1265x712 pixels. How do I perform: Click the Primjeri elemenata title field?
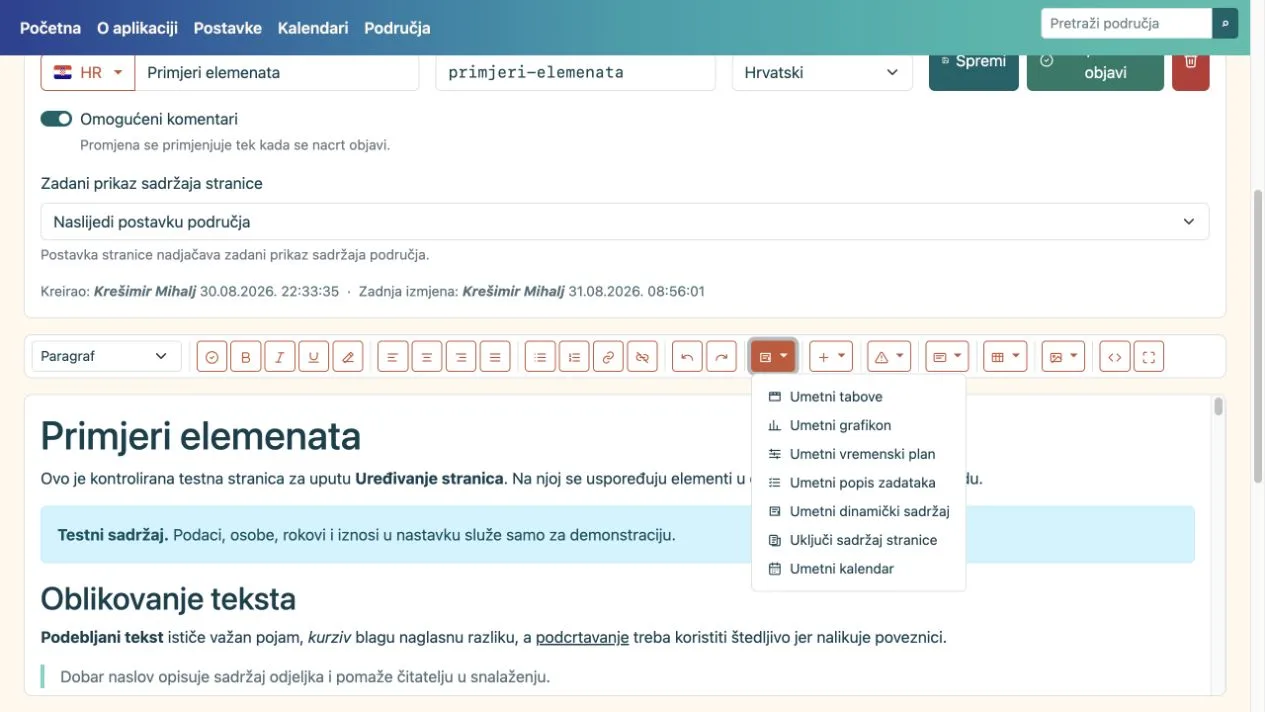tap(276, 73)
